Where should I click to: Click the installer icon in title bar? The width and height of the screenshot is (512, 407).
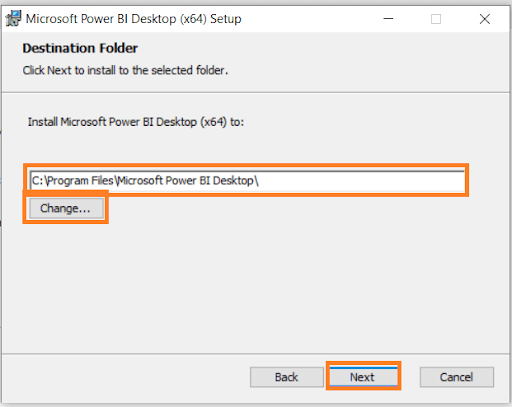pos(13,19)
